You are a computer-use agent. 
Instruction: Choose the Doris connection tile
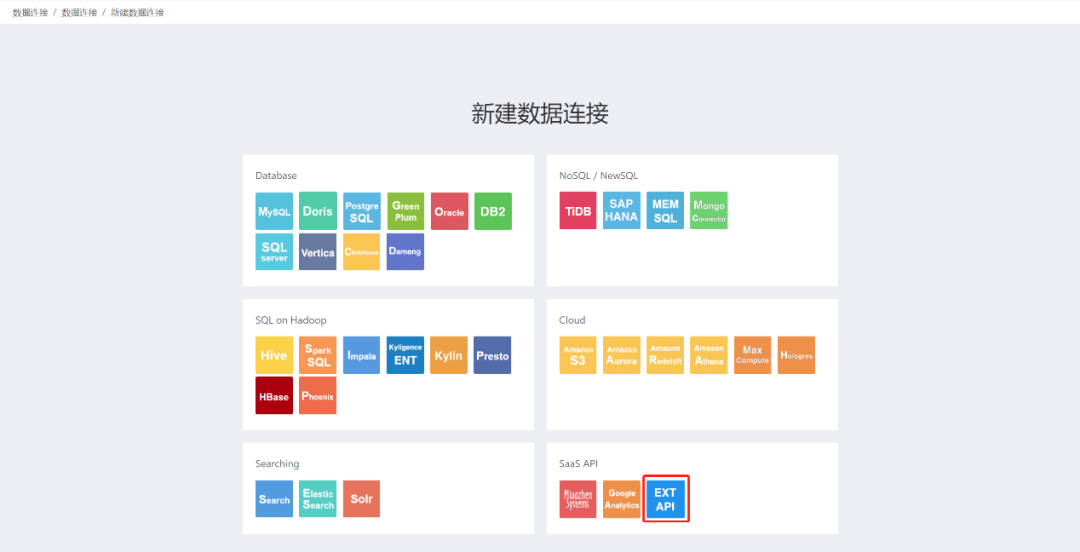point(318,211)
